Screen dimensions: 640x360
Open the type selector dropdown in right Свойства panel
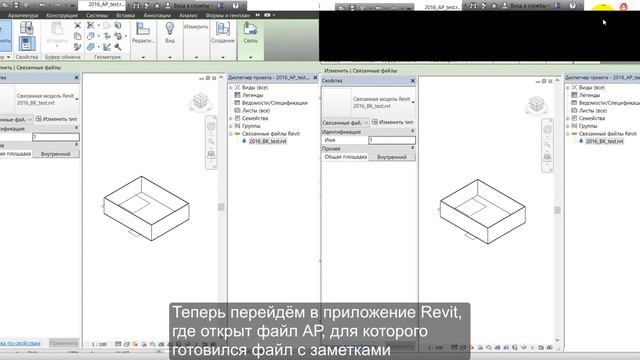(x=413, y=102)
